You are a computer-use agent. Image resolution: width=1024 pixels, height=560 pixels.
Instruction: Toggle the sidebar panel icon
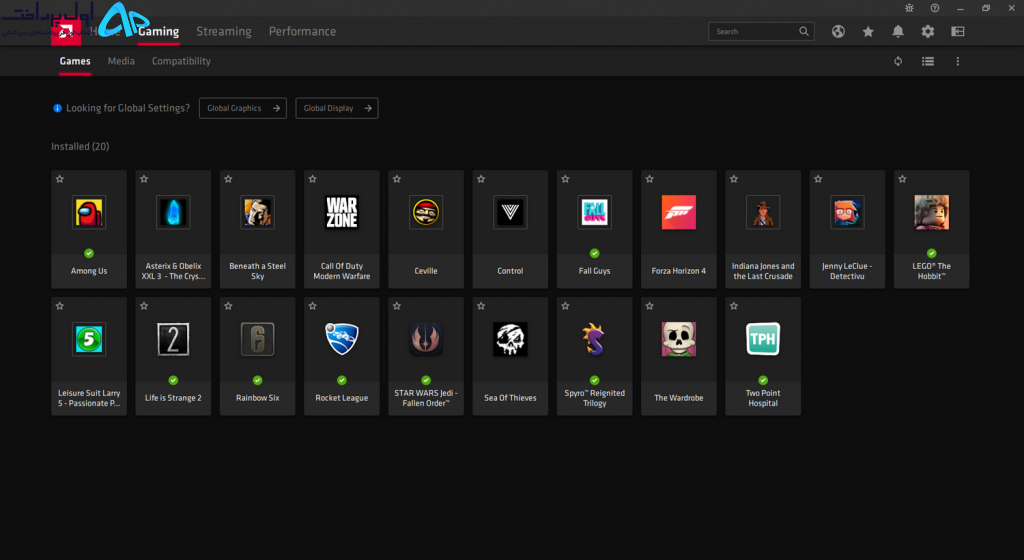958,31
